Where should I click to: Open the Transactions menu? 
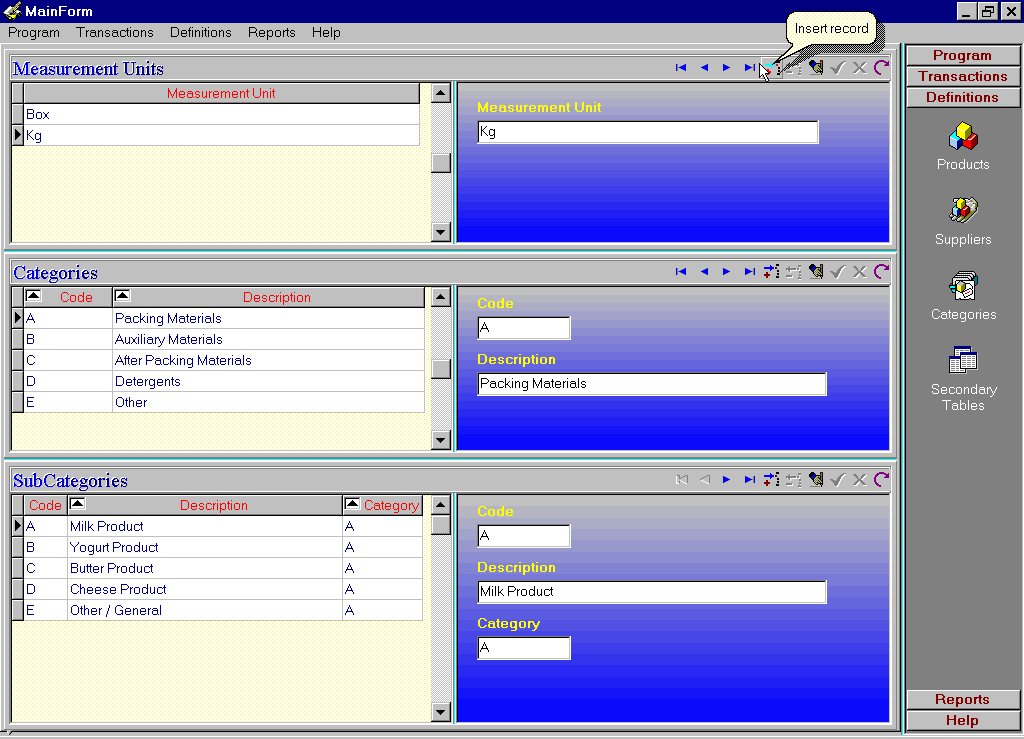115,32
